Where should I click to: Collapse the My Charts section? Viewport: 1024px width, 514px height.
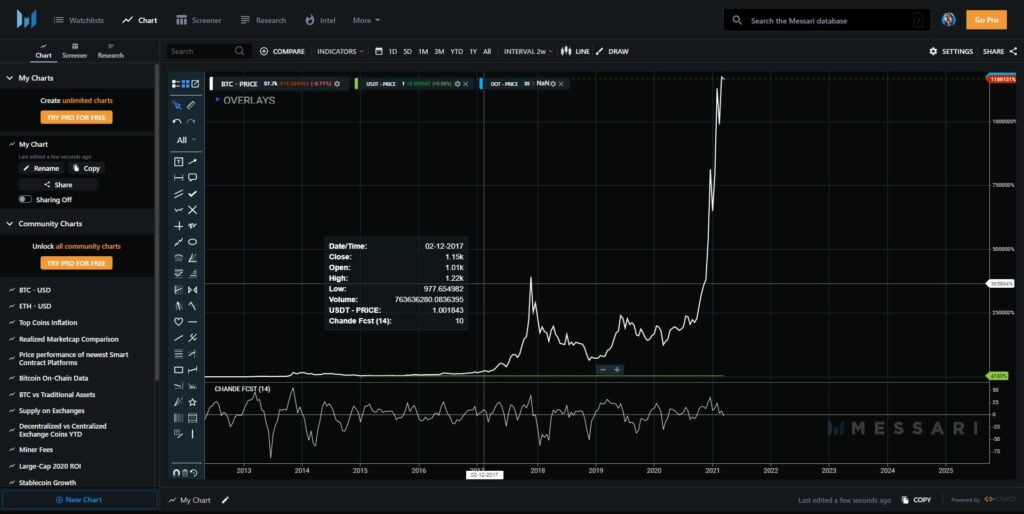point(10,78)
